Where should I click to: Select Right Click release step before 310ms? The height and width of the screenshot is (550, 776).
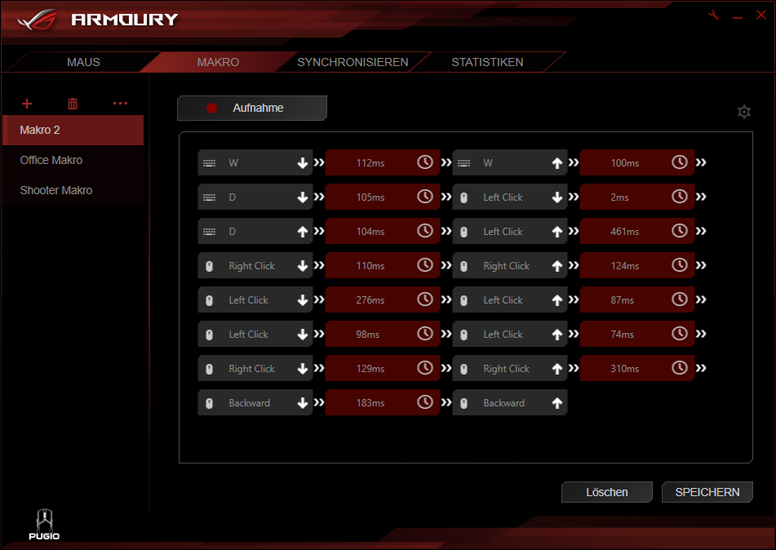510,368
